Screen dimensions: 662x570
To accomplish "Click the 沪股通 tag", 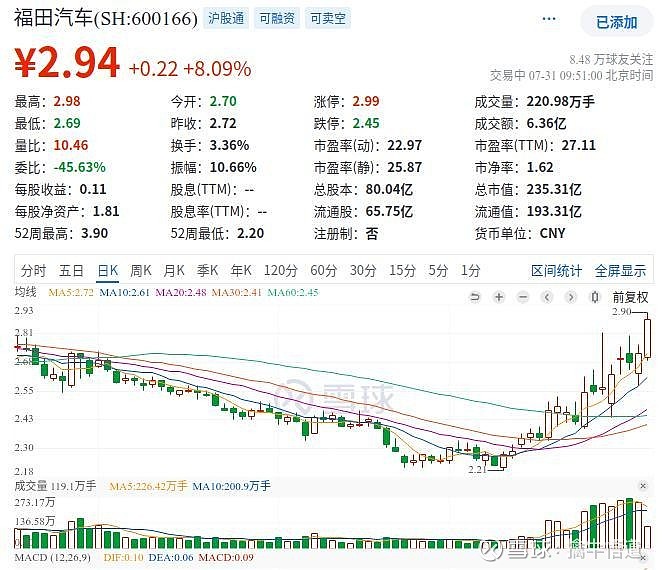I will pyautogui.click(x=226, y=18).
